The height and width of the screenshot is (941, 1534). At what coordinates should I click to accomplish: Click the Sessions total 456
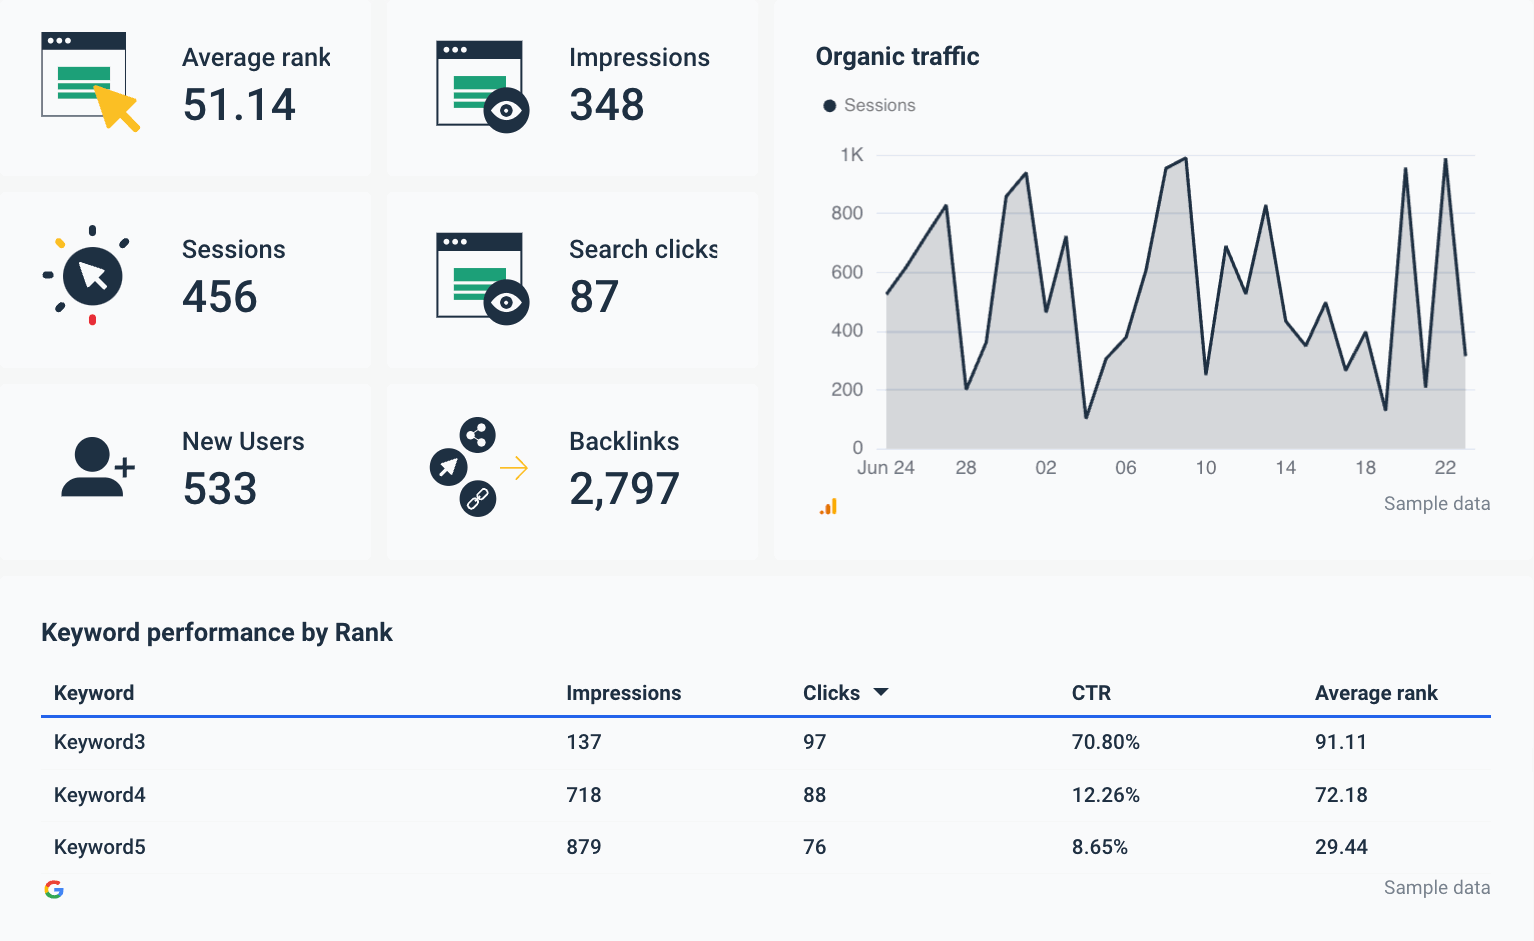tap(220, 297)
